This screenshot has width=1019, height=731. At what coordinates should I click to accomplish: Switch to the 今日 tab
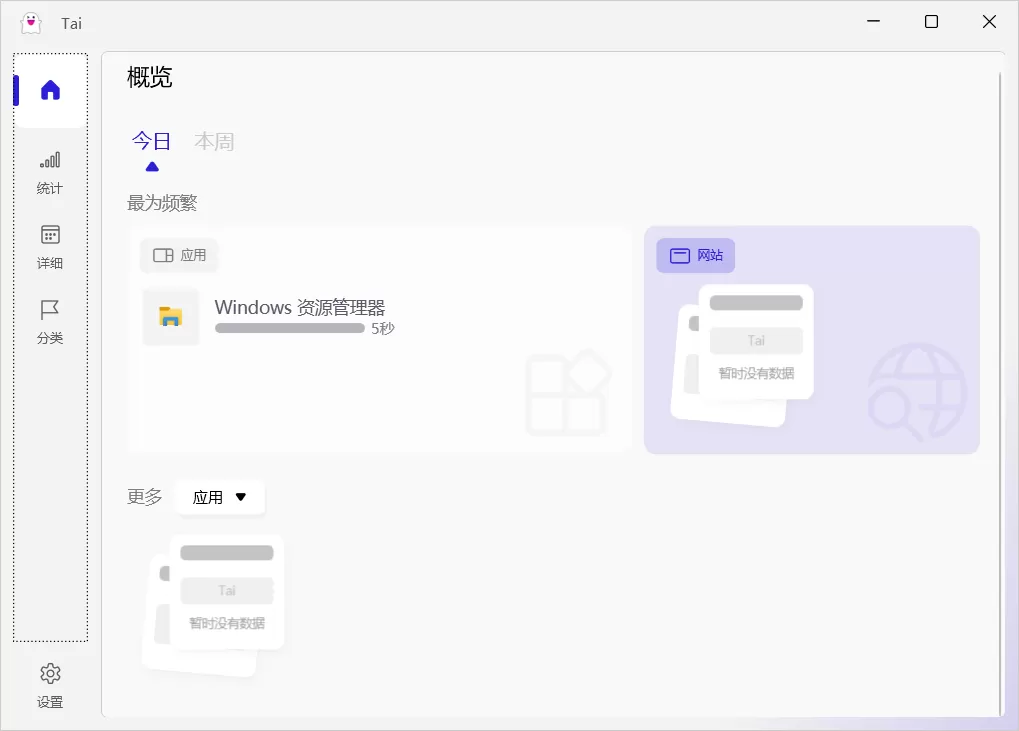[x=151, y=141]
